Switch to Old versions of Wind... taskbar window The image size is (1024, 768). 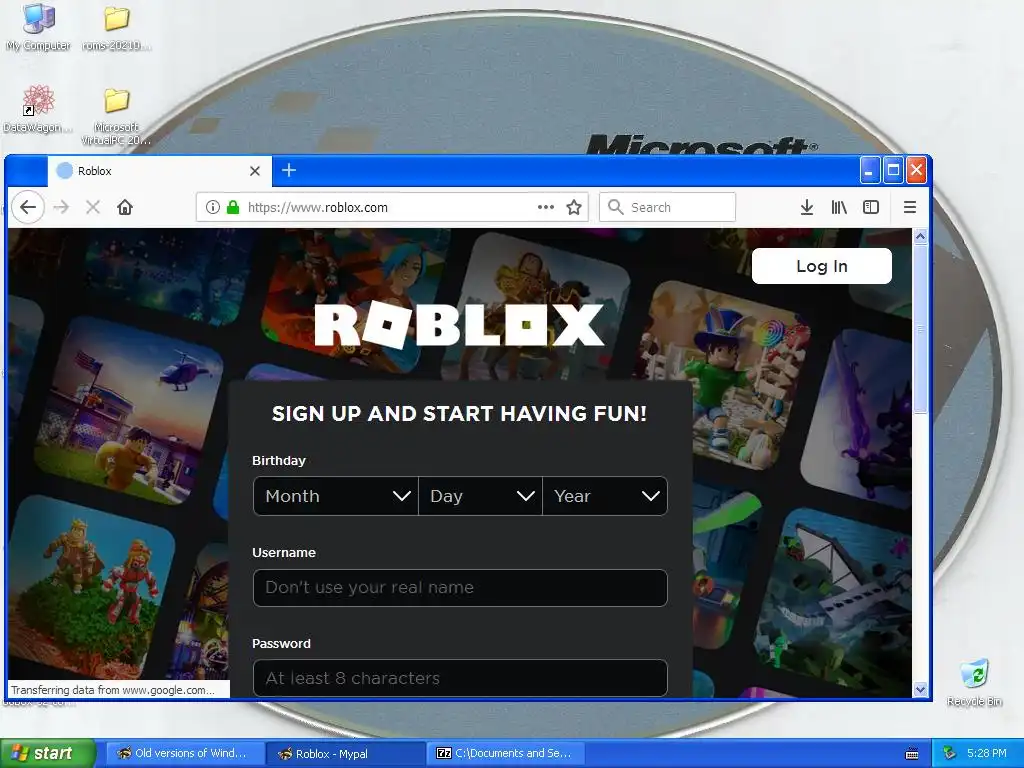click(184, 754)
